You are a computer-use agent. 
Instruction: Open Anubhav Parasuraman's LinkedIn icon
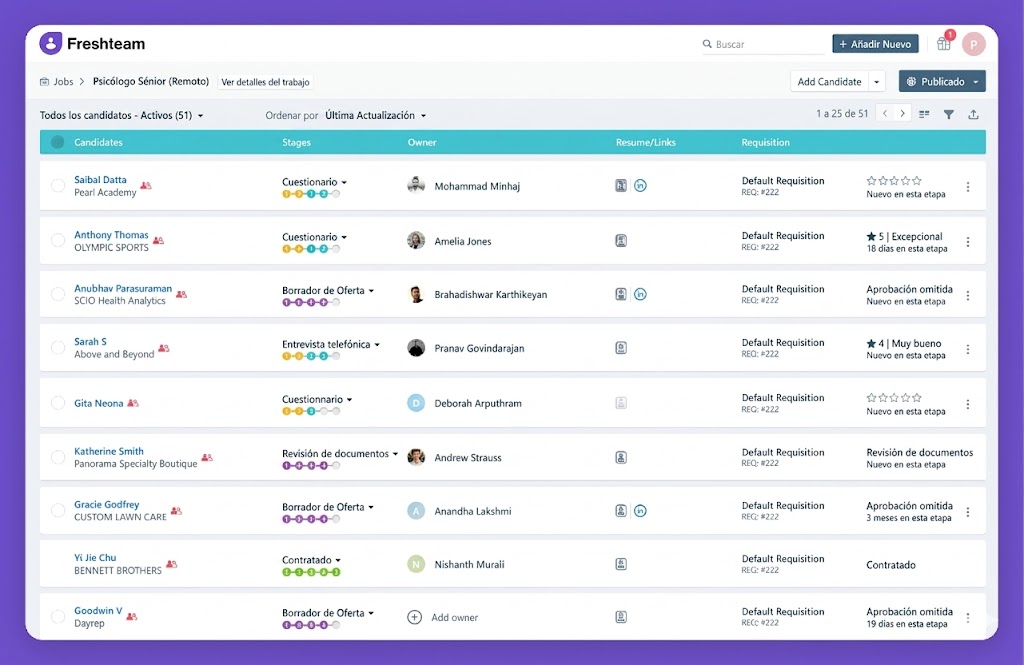coord(640,294)
